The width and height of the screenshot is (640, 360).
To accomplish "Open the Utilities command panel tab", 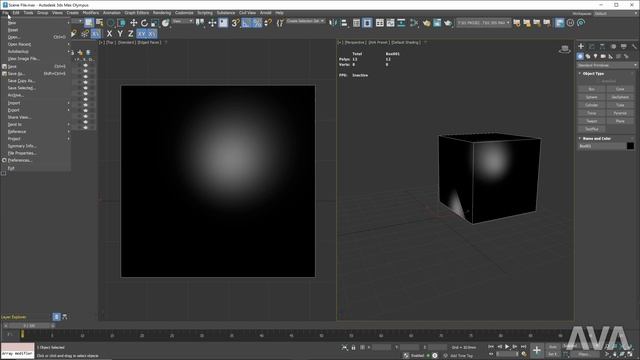I will (x=634, y=47).
